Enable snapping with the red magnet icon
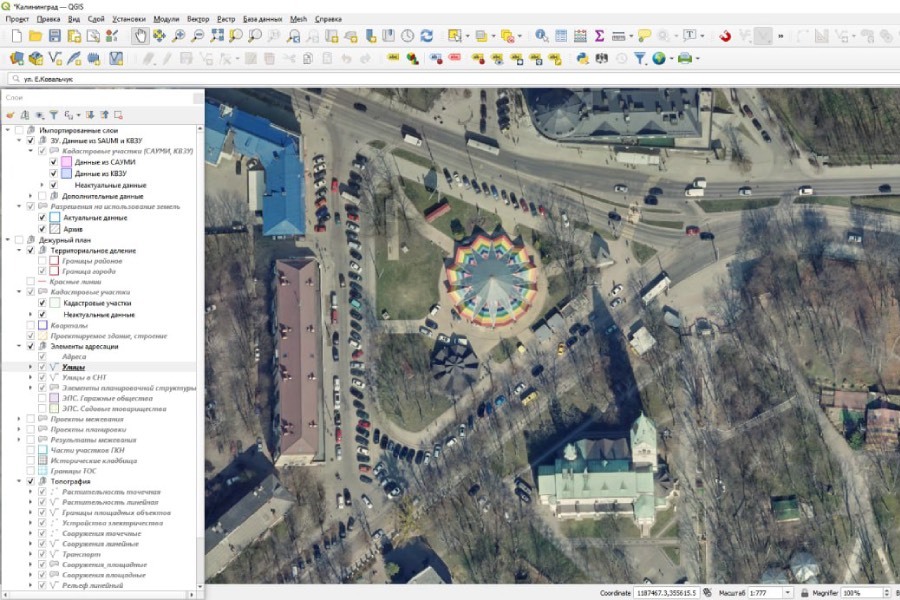Viewport: 900px width, 600px height. [725, 36]
